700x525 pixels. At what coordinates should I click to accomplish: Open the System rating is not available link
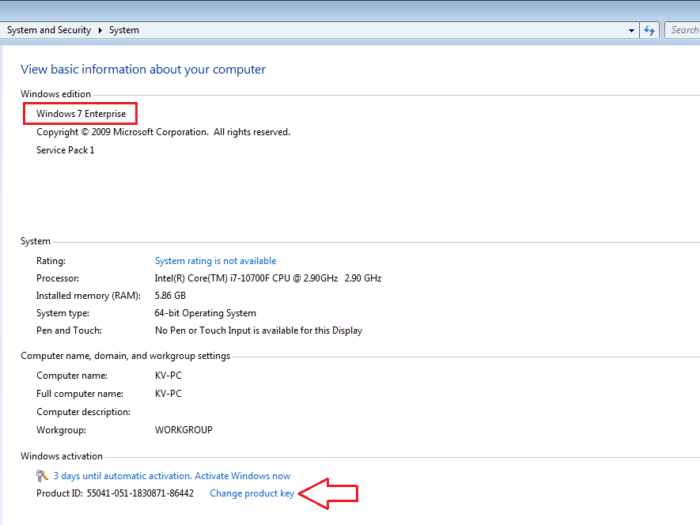(215, 261)
